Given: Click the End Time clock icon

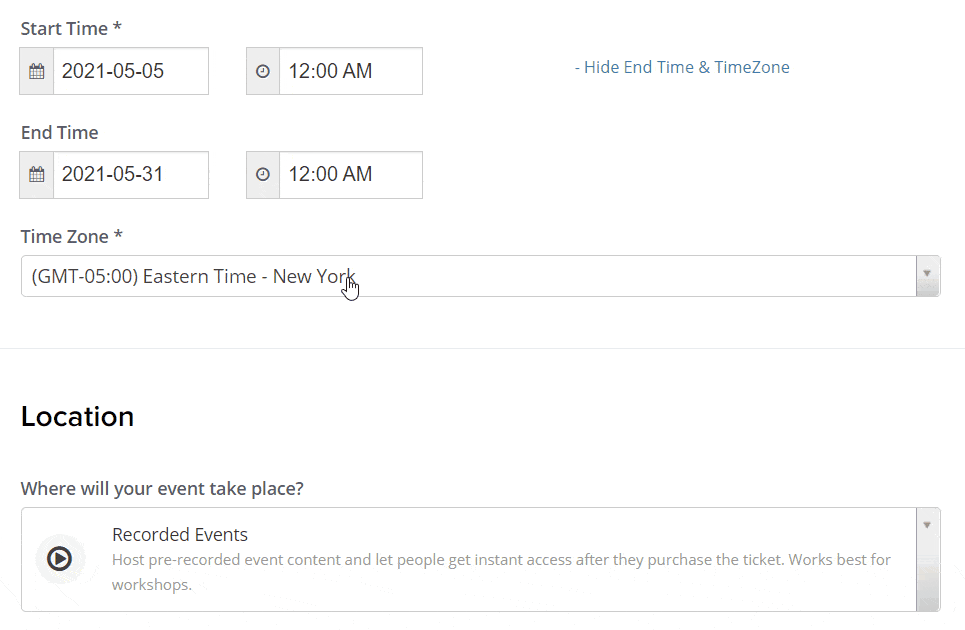Looking at the screenshot, I should [x=263, y=175].
